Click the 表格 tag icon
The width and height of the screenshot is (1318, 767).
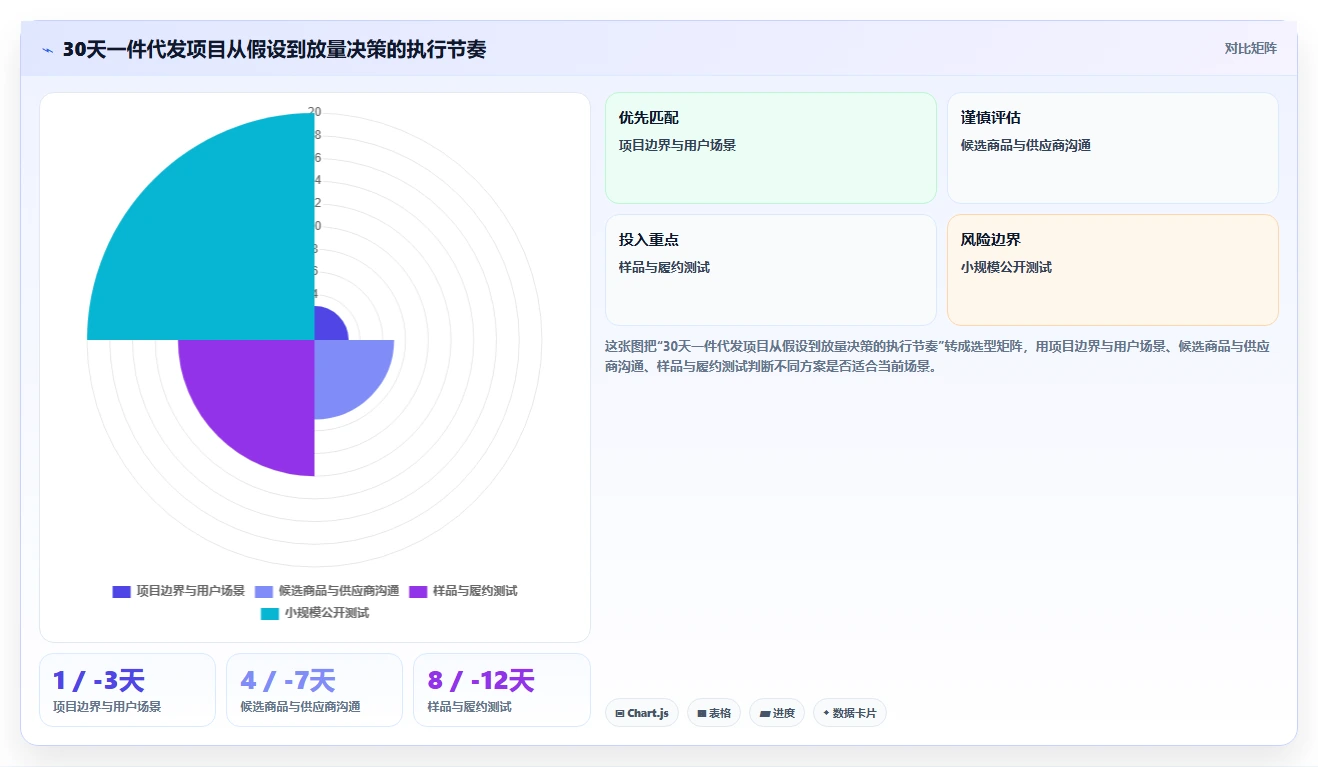702,714
